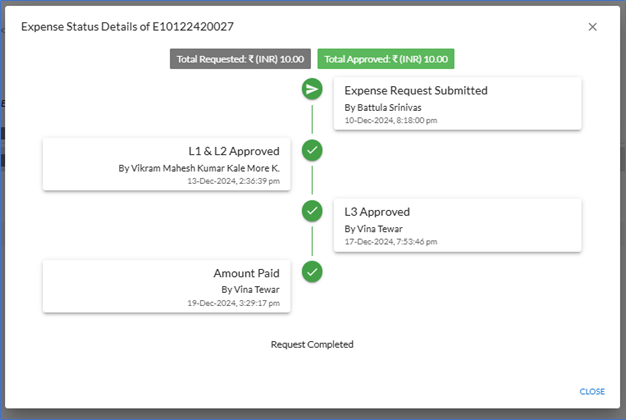Click the Request Completed status text
This screenshot has width=626, height=420.
(312, 345)
